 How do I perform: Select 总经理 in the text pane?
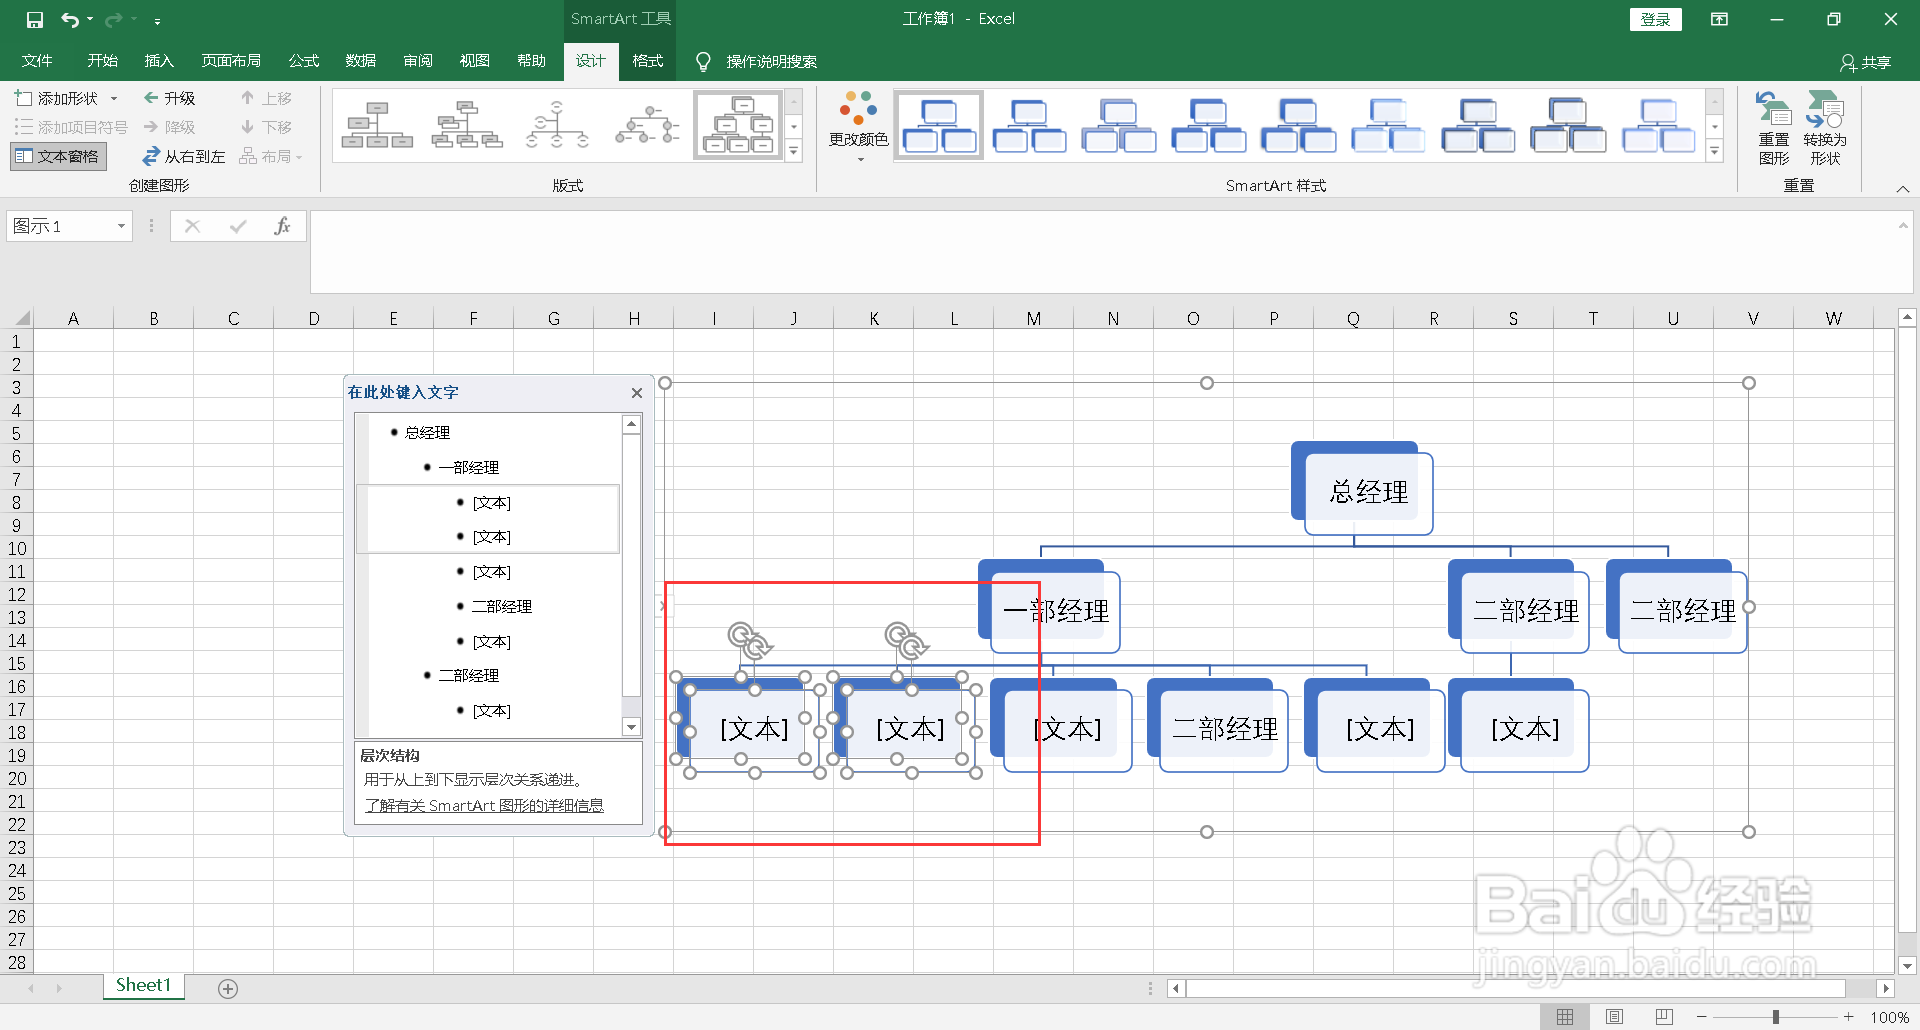427,433
